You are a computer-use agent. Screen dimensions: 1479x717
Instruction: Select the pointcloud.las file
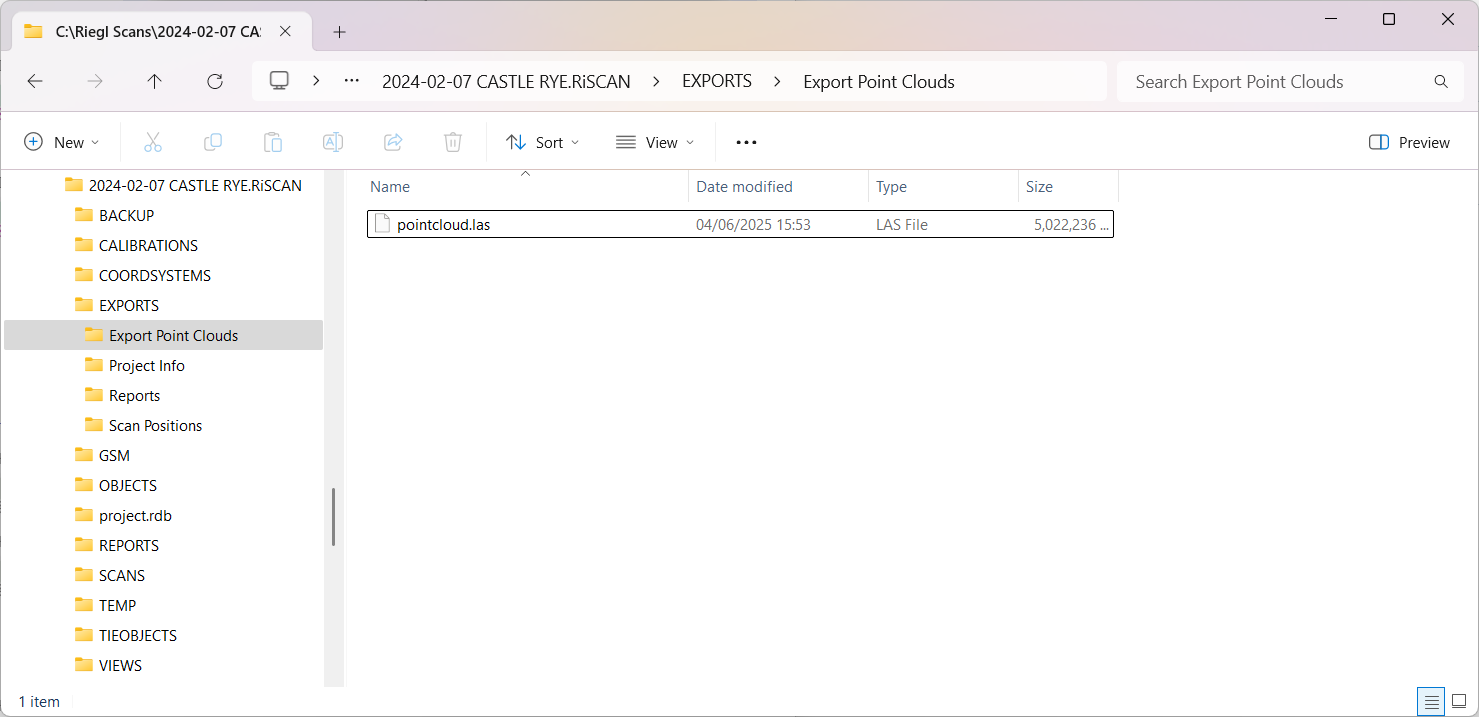(x=443, y=225)
